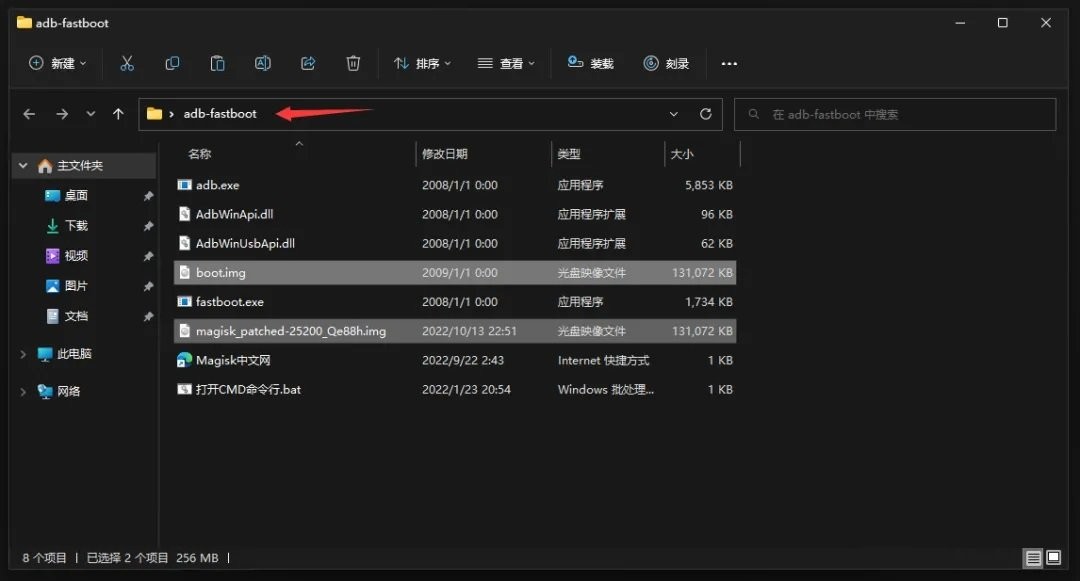Screen dimensions: 1080x581
Task: Click the 装载 mount button
Action: (590, 63)
